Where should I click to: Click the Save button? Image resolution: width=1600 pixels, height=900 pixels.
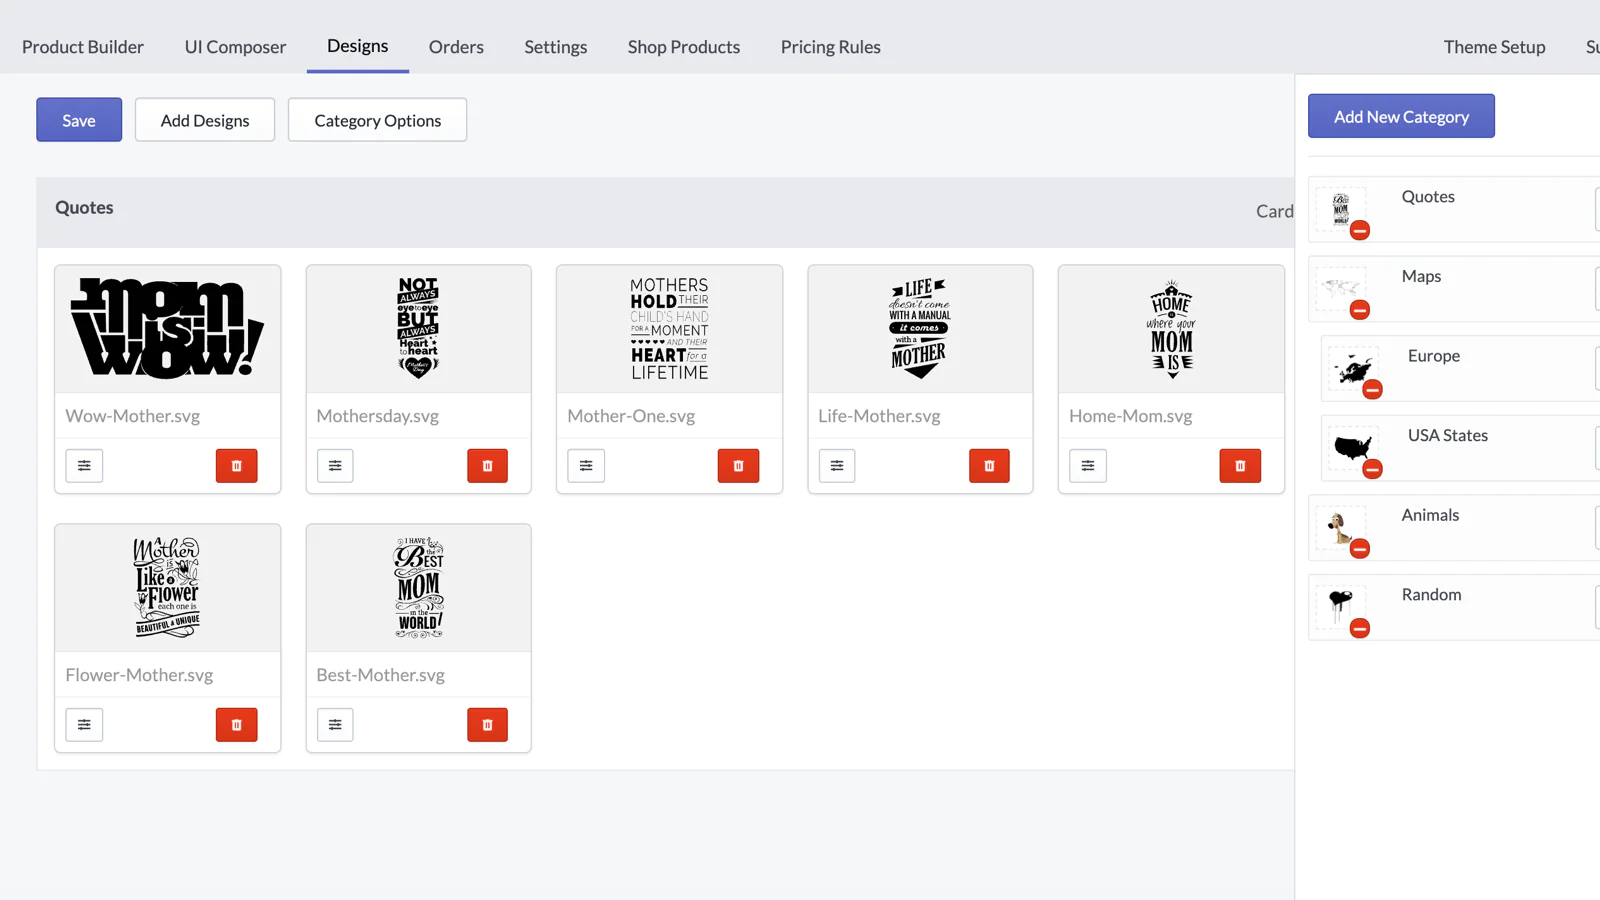point(79,120)
